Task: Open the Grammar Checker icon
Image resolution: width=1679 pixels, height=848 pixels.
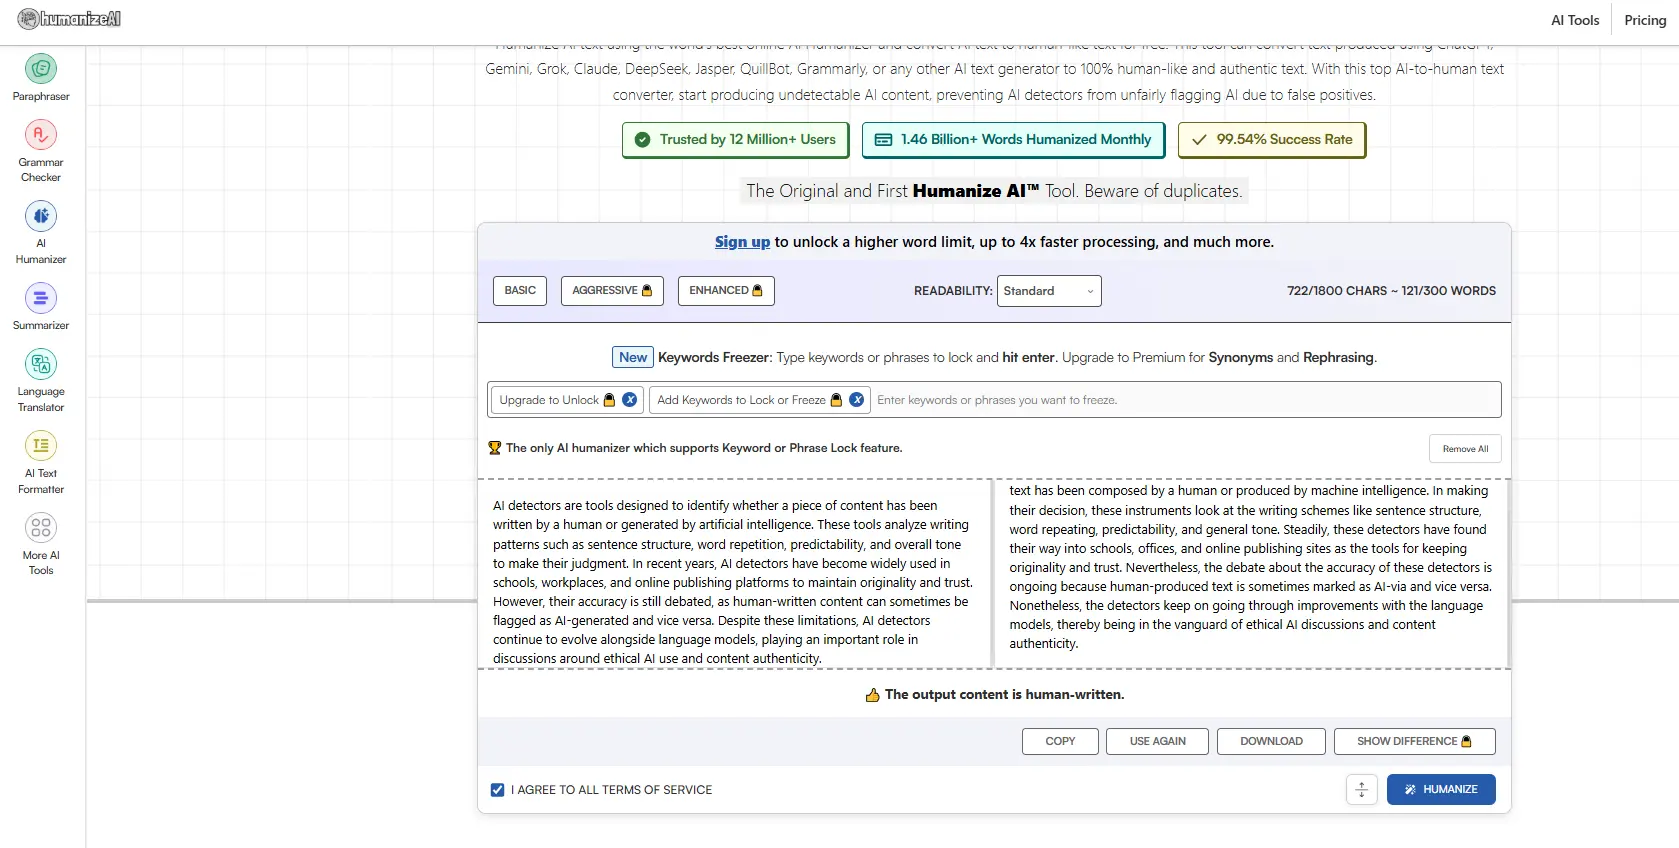Action: [41, 135]
